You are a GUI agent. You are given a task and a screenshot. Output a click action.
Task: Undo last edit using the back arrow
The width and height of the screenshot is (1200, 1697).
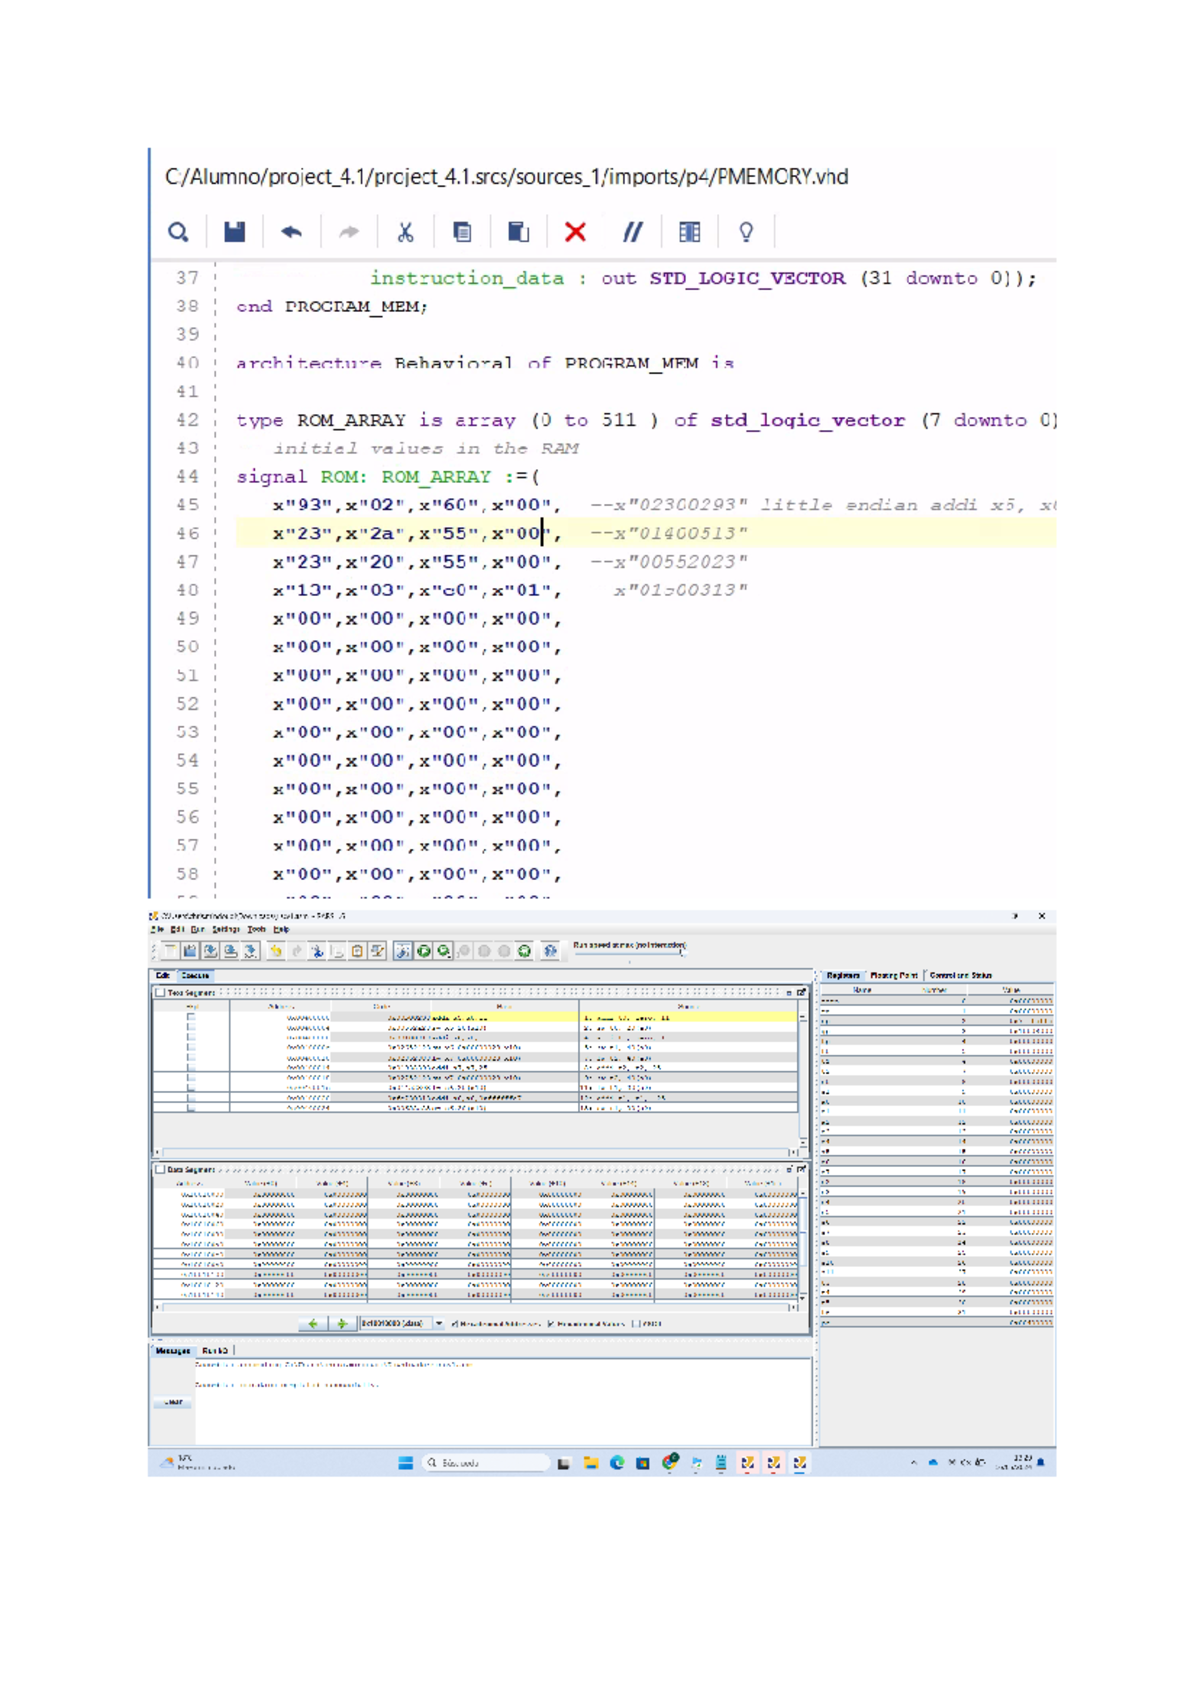tap(291, 233)
